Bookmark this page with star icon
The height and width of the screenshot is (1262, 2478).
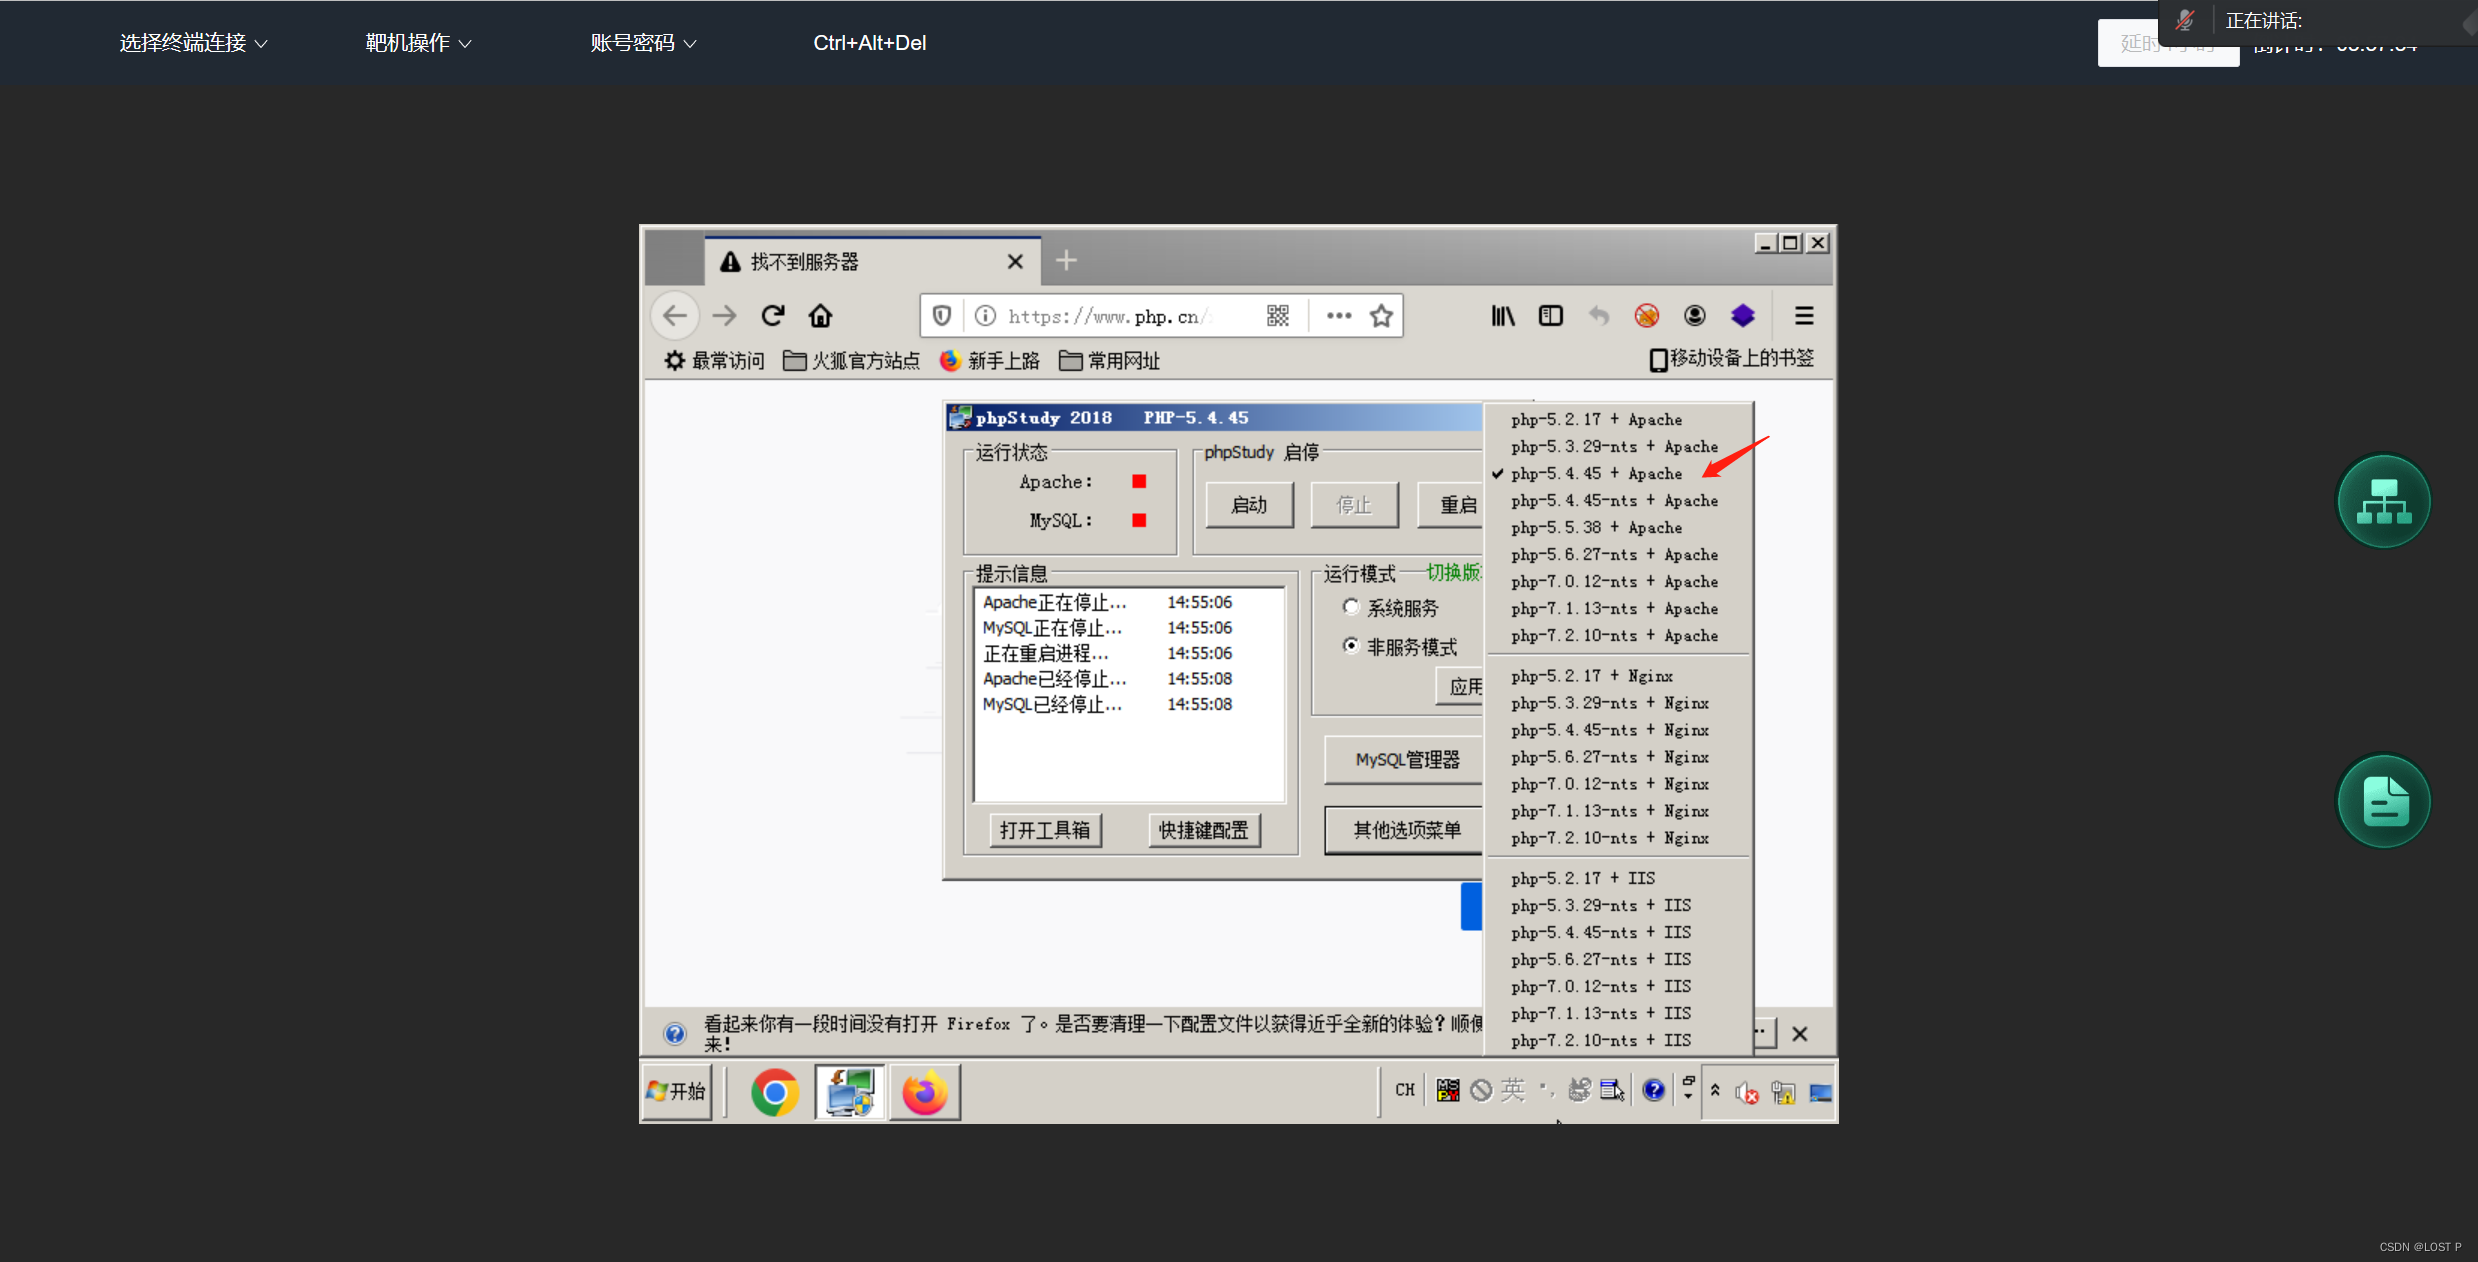tap(1381, 316)
